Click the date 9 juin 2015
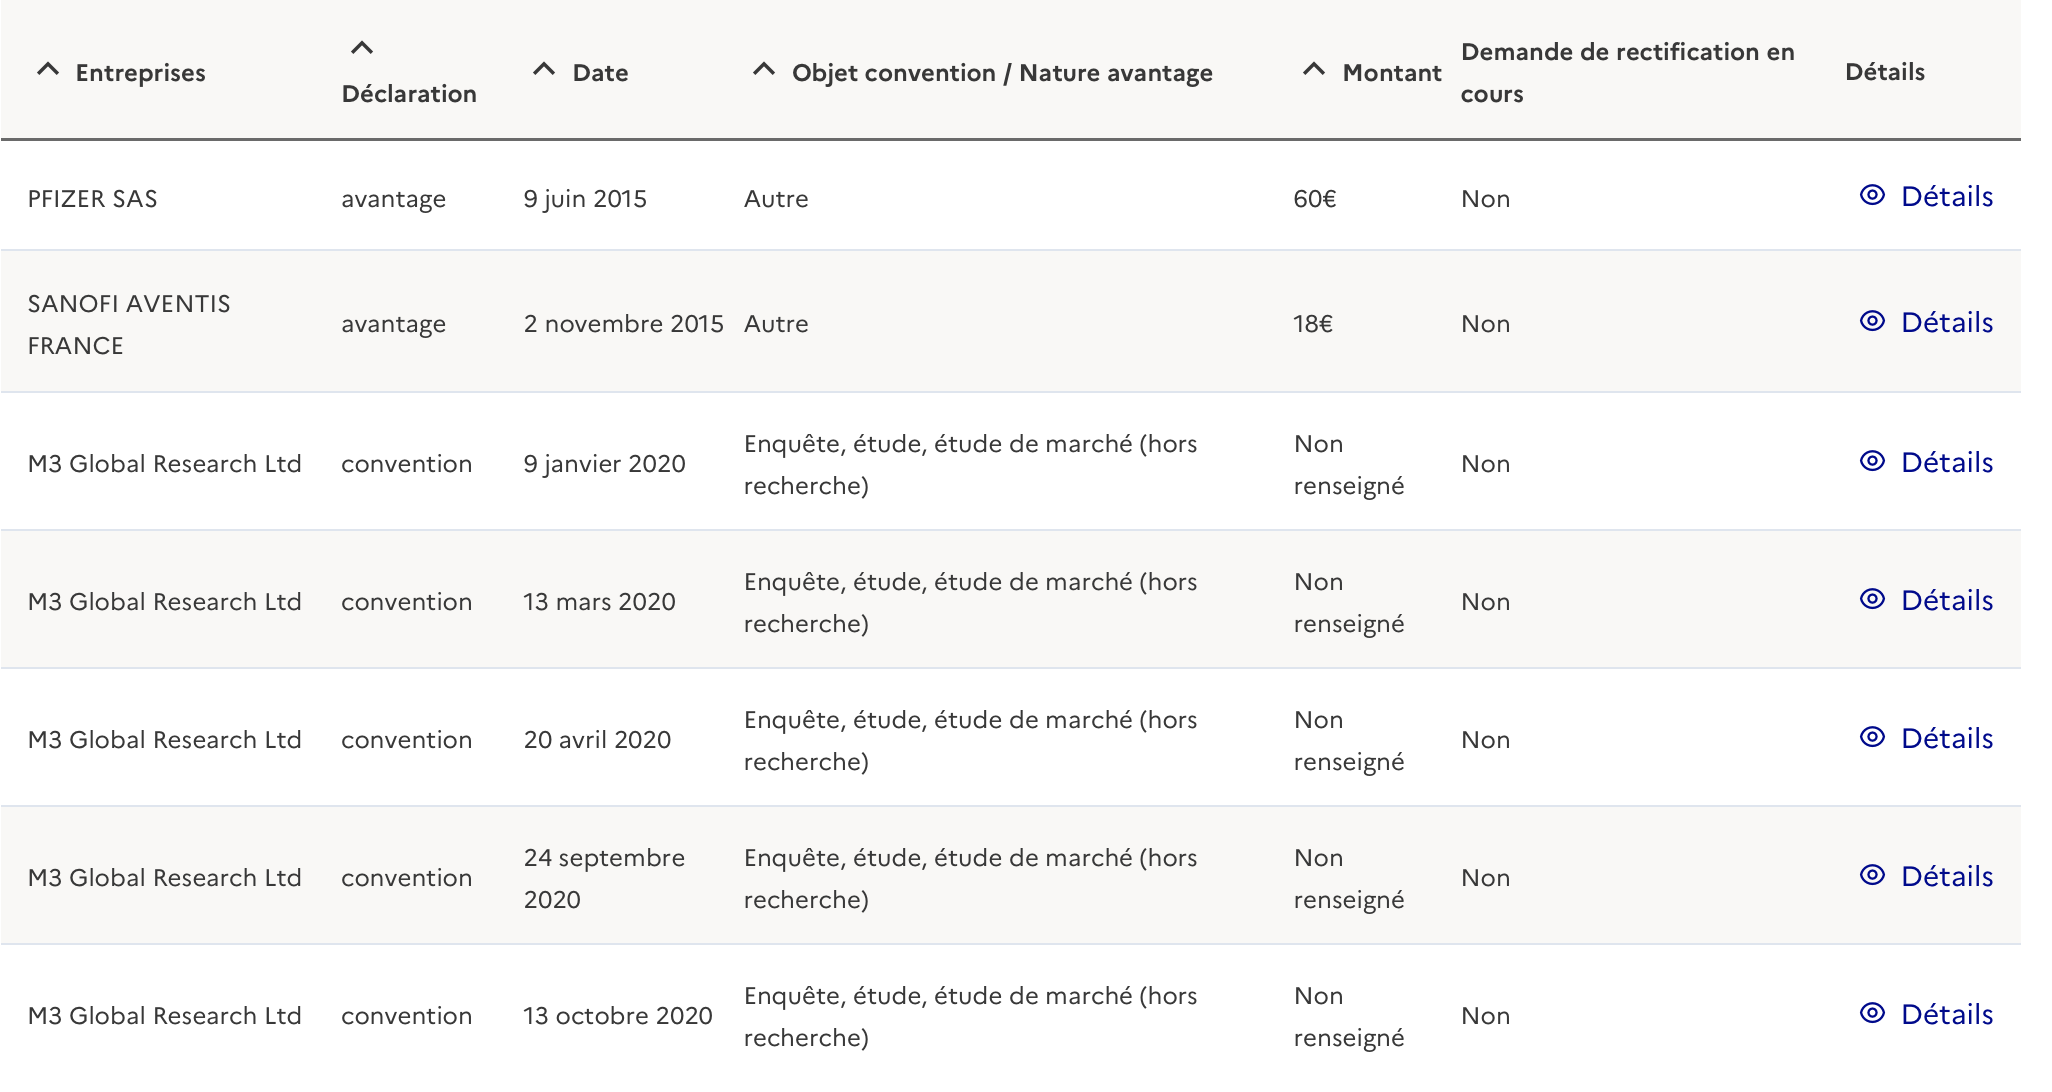The width and height of the screenshot is (2052, 1092). pos(585,199)
